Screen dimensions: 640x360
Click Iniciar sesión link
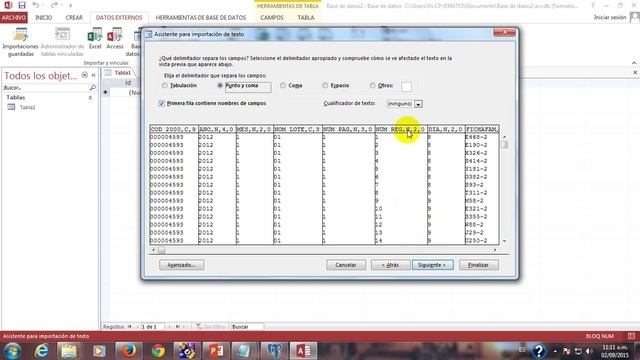coord(610,18)
